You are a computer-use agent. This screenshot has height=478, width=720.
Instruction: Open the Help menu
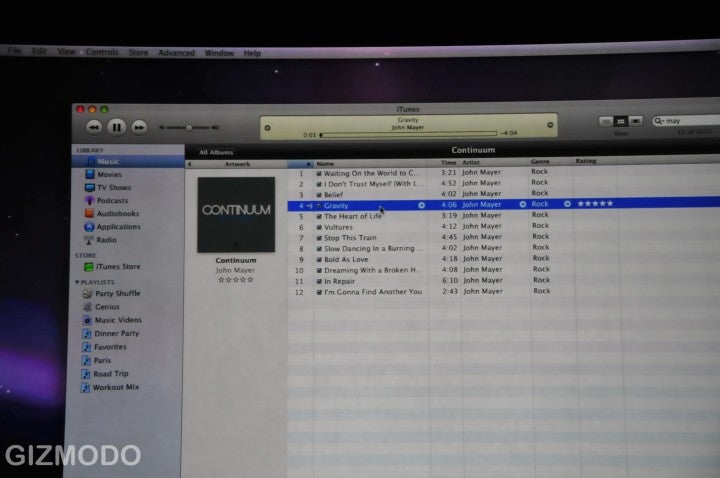tap(252, 53)
